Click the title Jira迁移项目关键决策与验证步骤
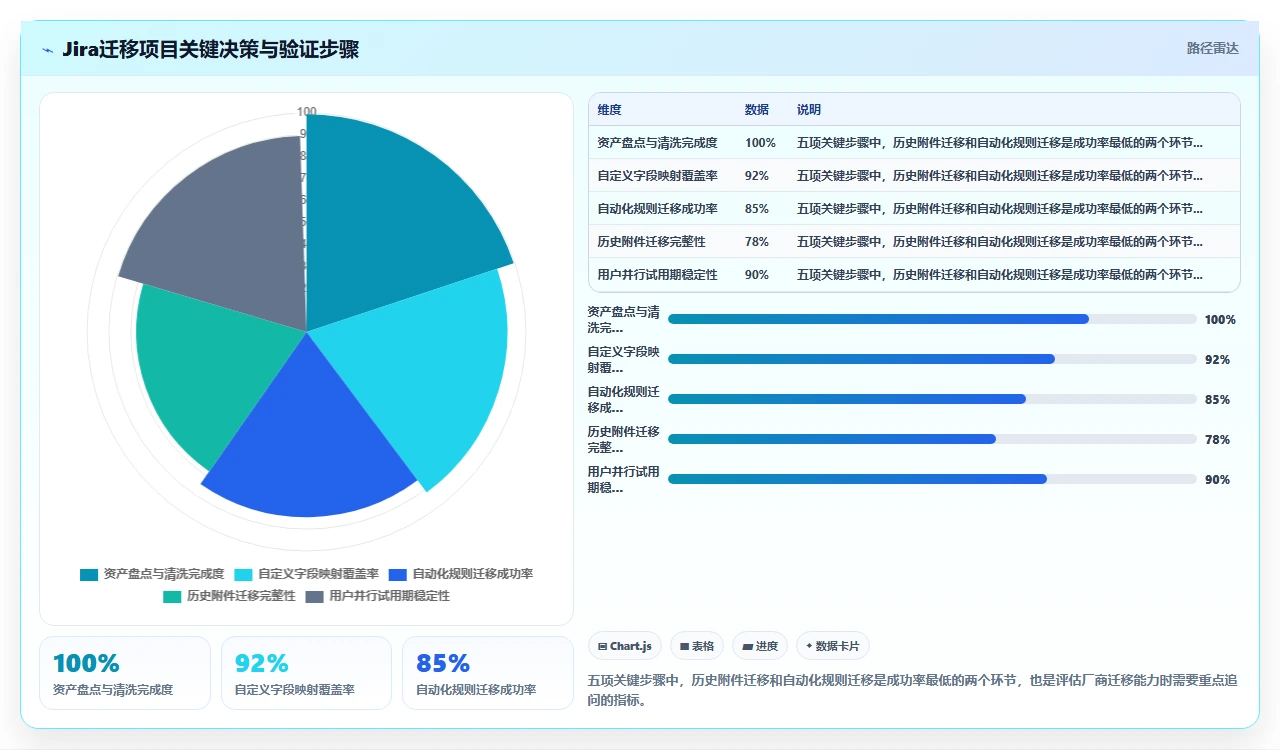The height and width of the screenshot is (750, 1280). pyautogui.click(x=210, y=49)
